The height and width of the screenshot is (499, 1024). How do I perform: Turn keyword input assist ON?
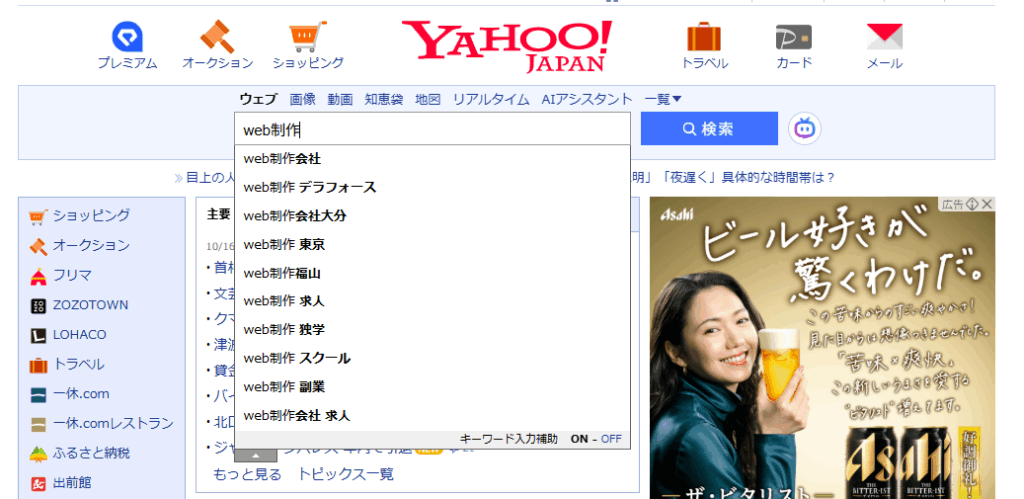click(x=579, y=439)
